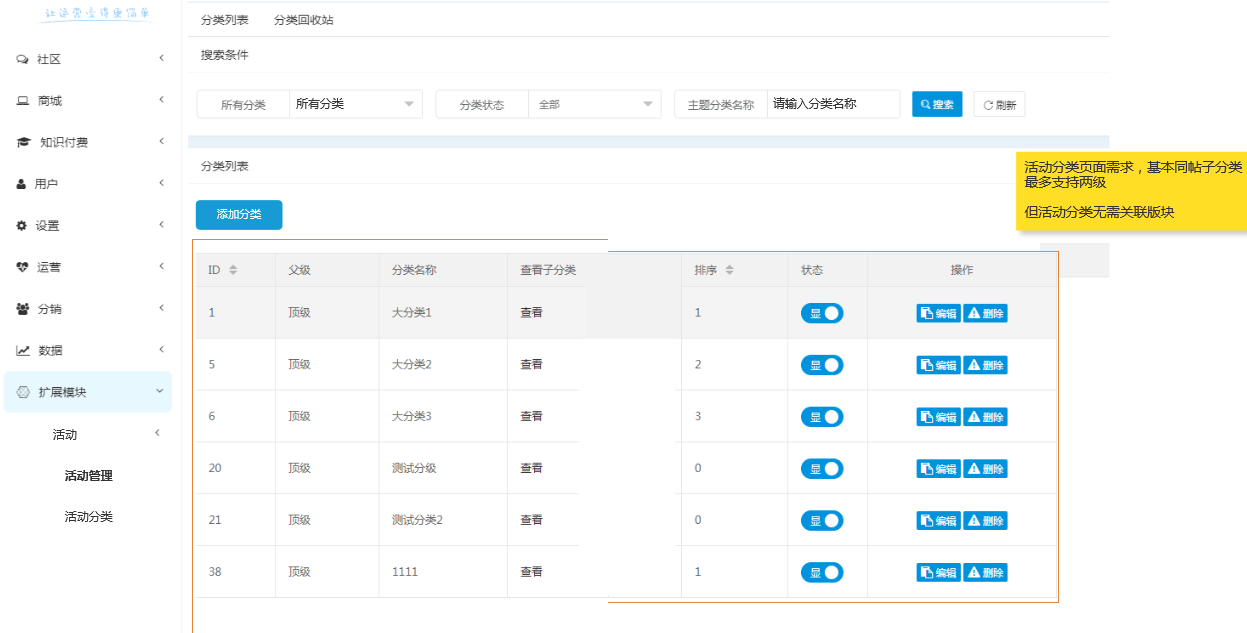Click the 扩展模块 hexagon icon
Viewport: 1247px width, 633px height.
[x=23, y=392]
